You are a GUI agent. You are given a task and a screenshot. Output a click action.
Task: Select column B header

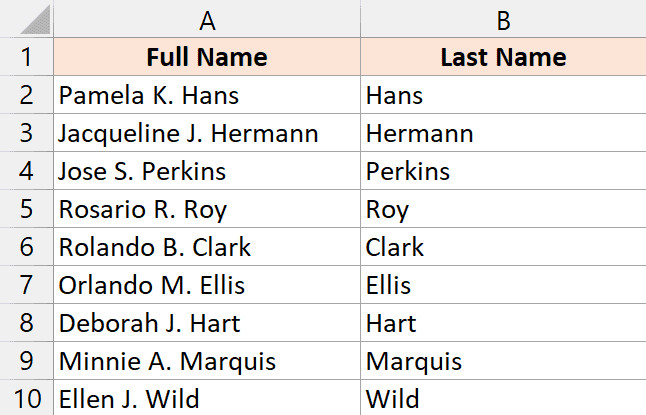503,19
